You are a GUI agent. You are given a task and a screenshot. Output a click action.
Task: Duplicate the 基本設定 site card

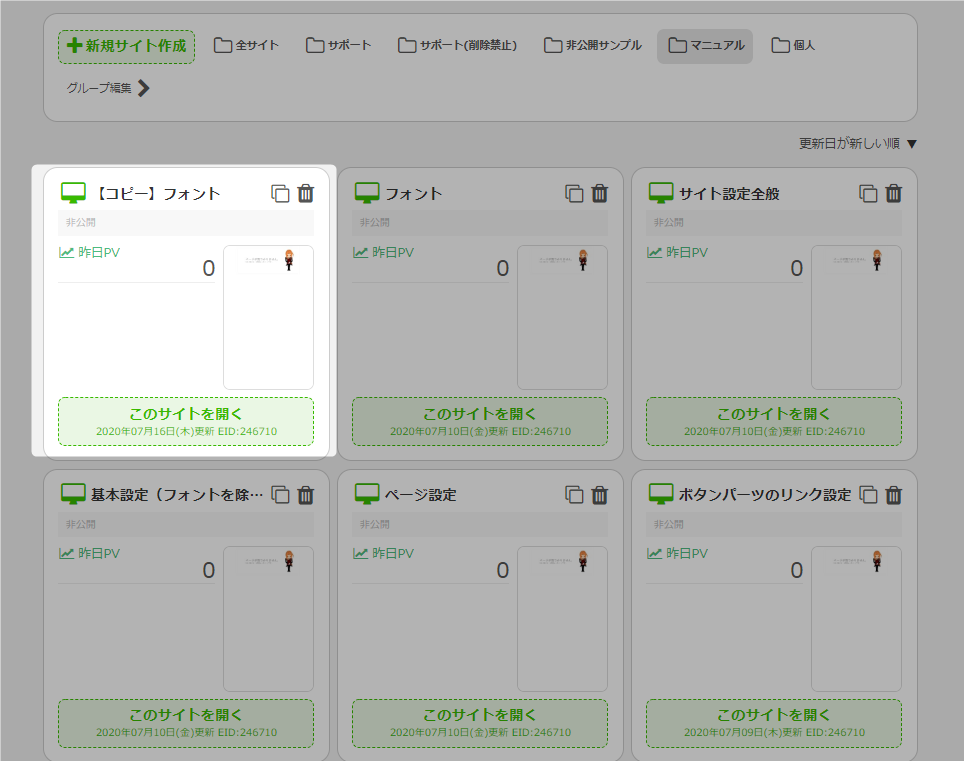280,495
